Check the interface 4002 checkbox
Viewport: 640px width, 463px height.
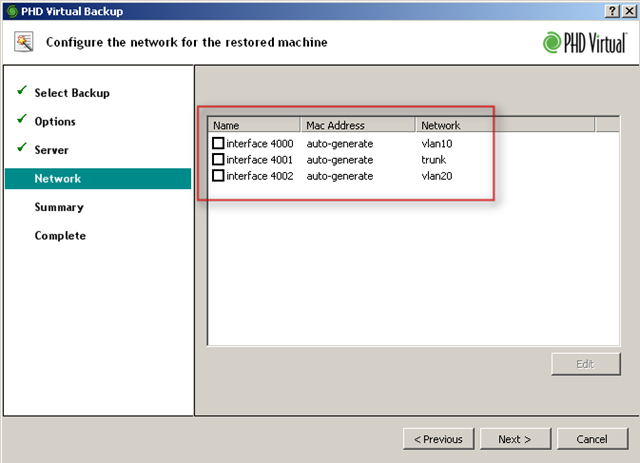(x=218, y=176)
